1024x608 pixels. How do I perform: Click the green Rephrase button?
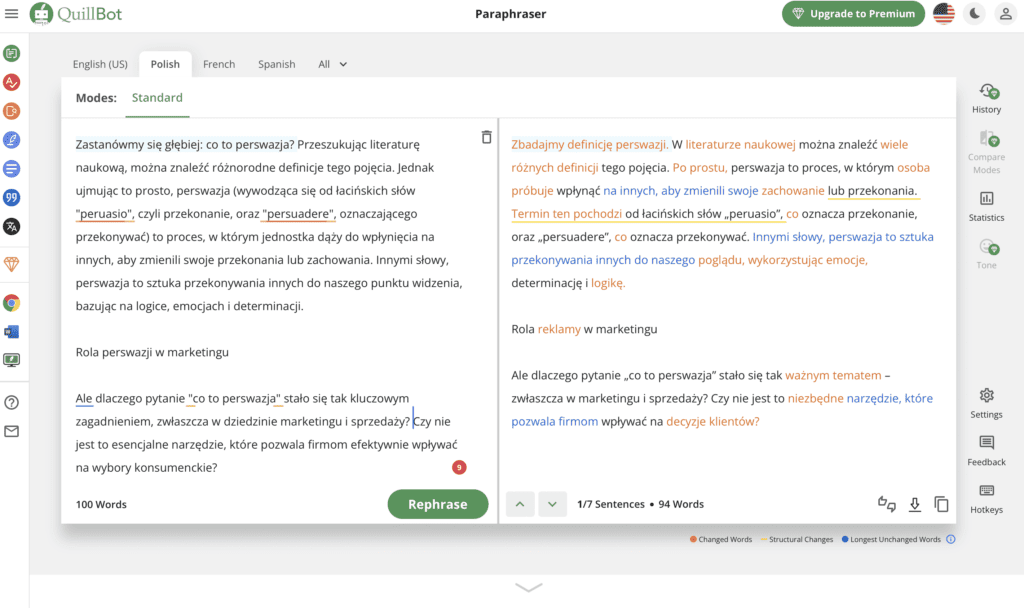pyautogui.click(x=438, y=504)
